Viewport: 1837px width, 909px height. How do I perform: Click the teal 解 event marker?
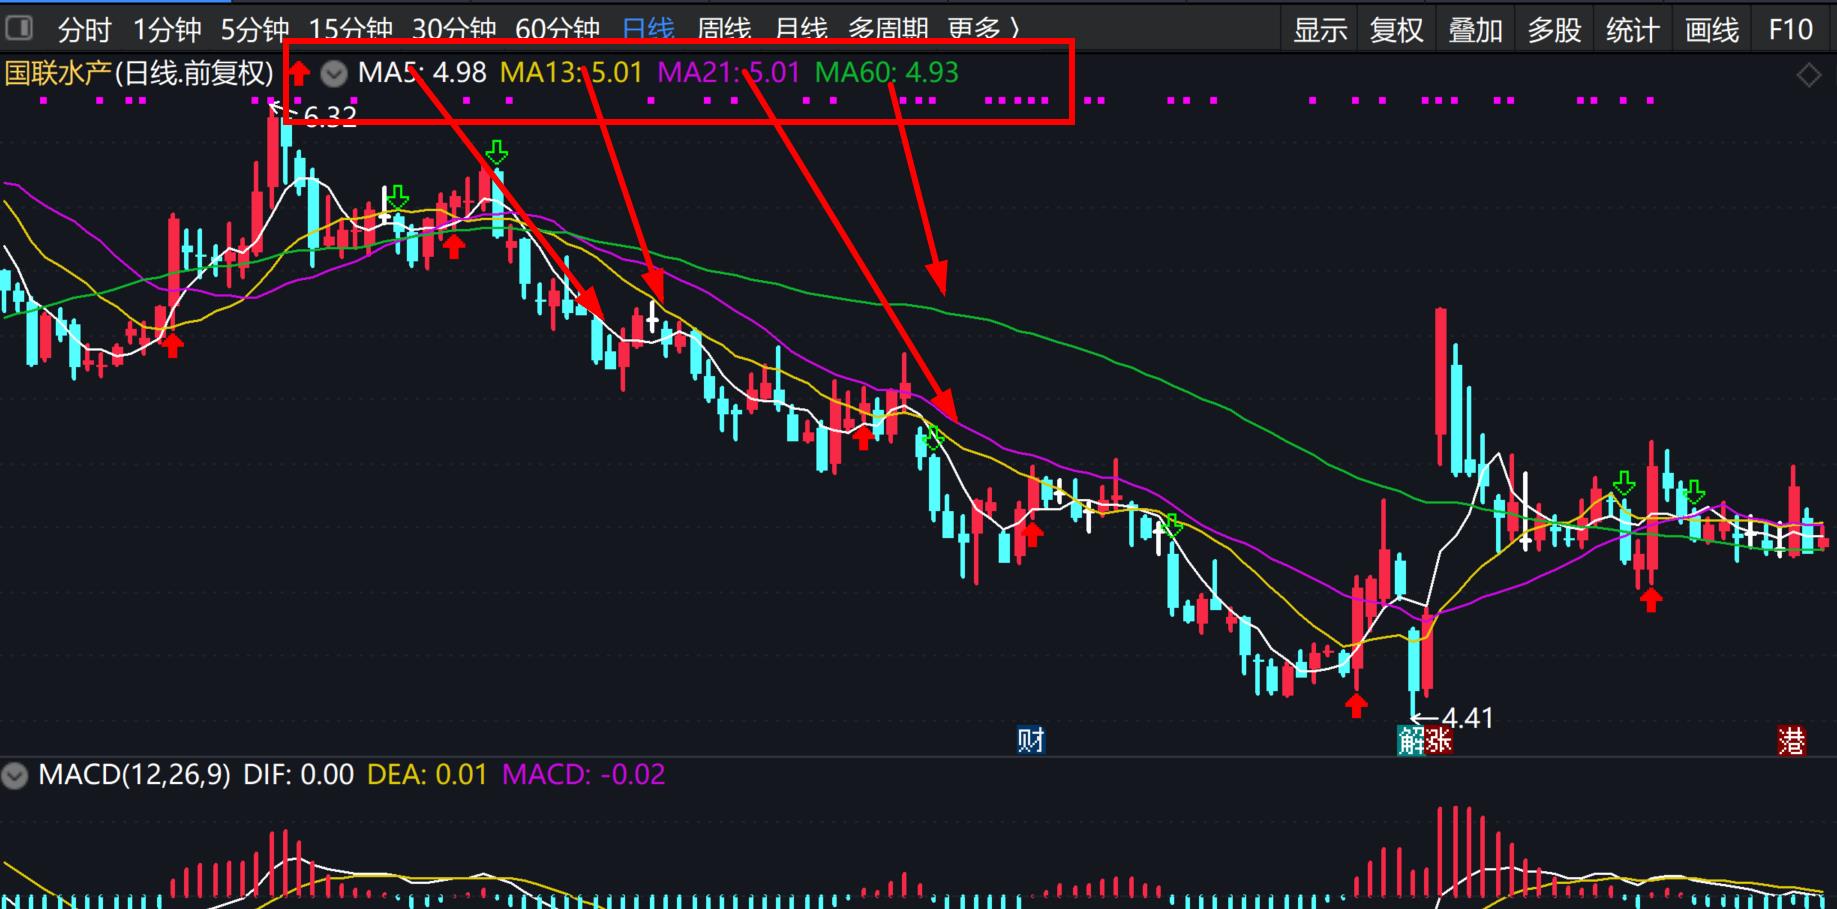1410,741
